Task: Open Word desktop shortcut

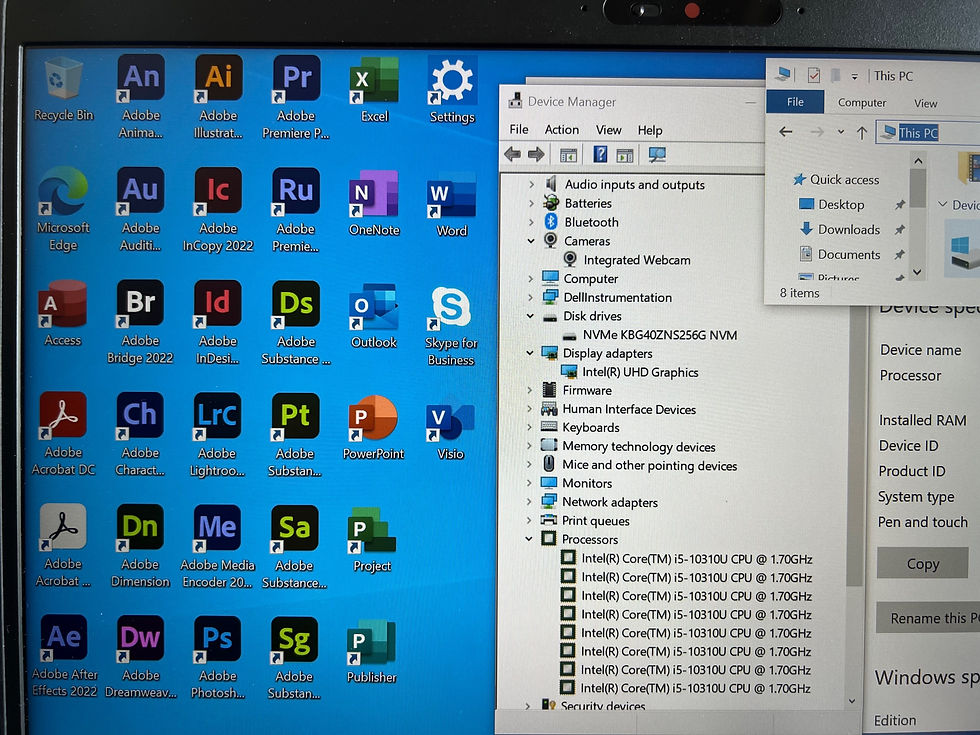Action: (451, 203)
